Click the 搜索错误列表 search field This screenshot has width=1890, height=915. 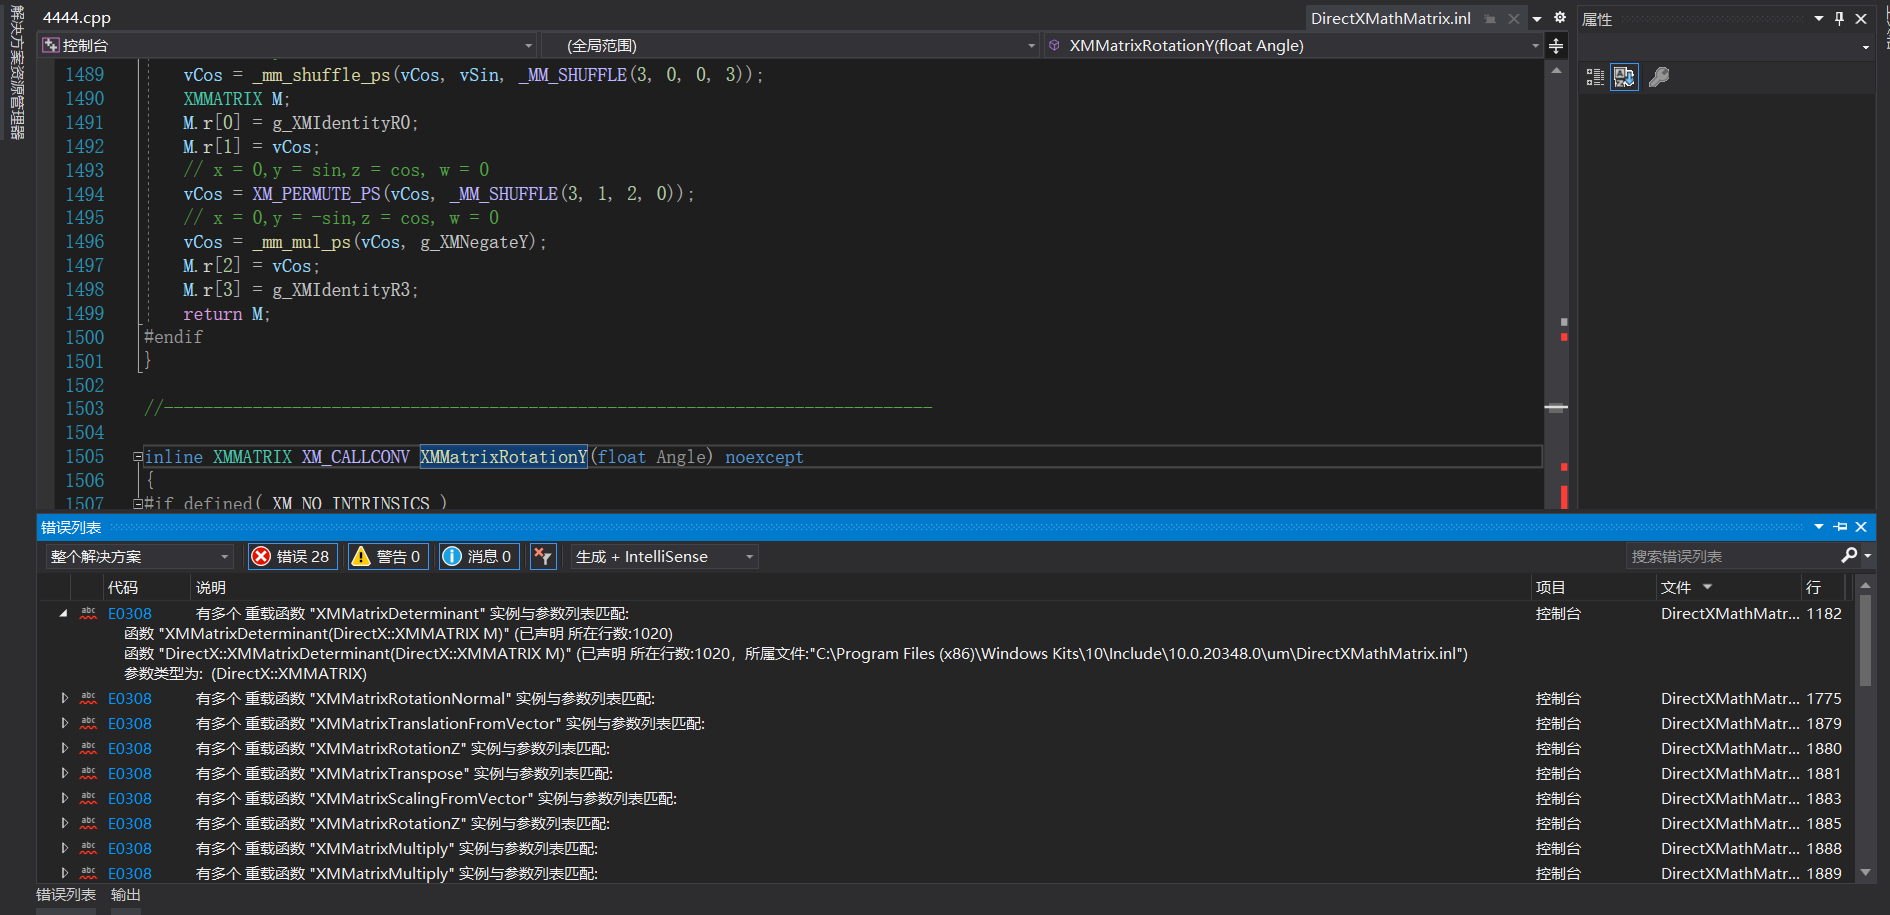point(1733,556)
